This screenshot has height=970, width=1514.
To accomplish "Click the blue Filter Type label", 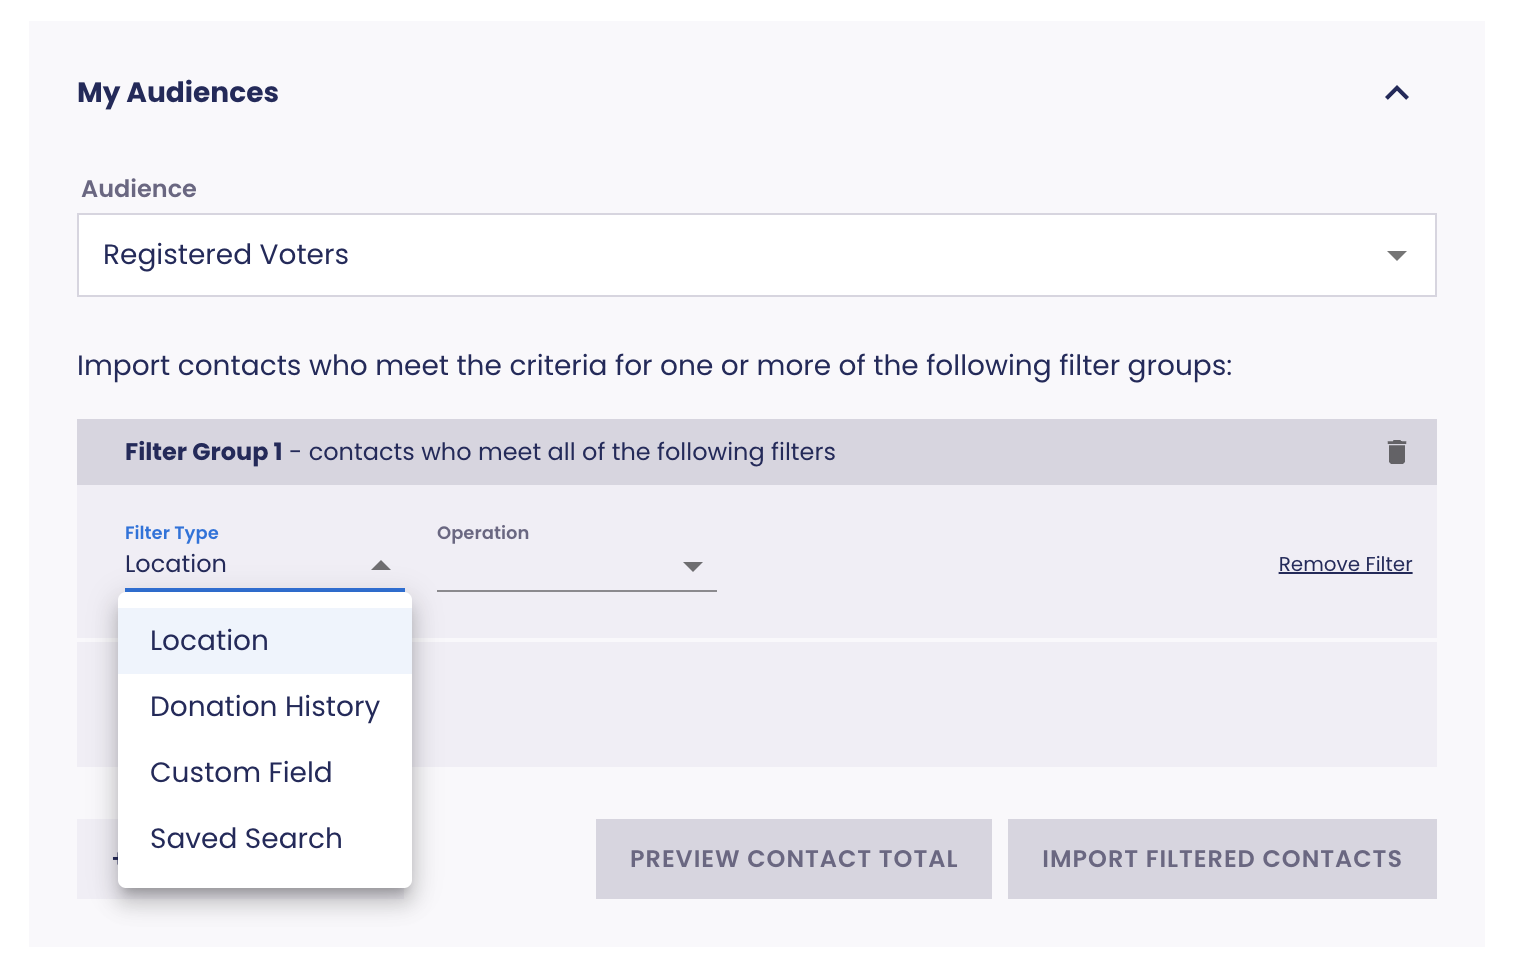I will tap(171, 533).
